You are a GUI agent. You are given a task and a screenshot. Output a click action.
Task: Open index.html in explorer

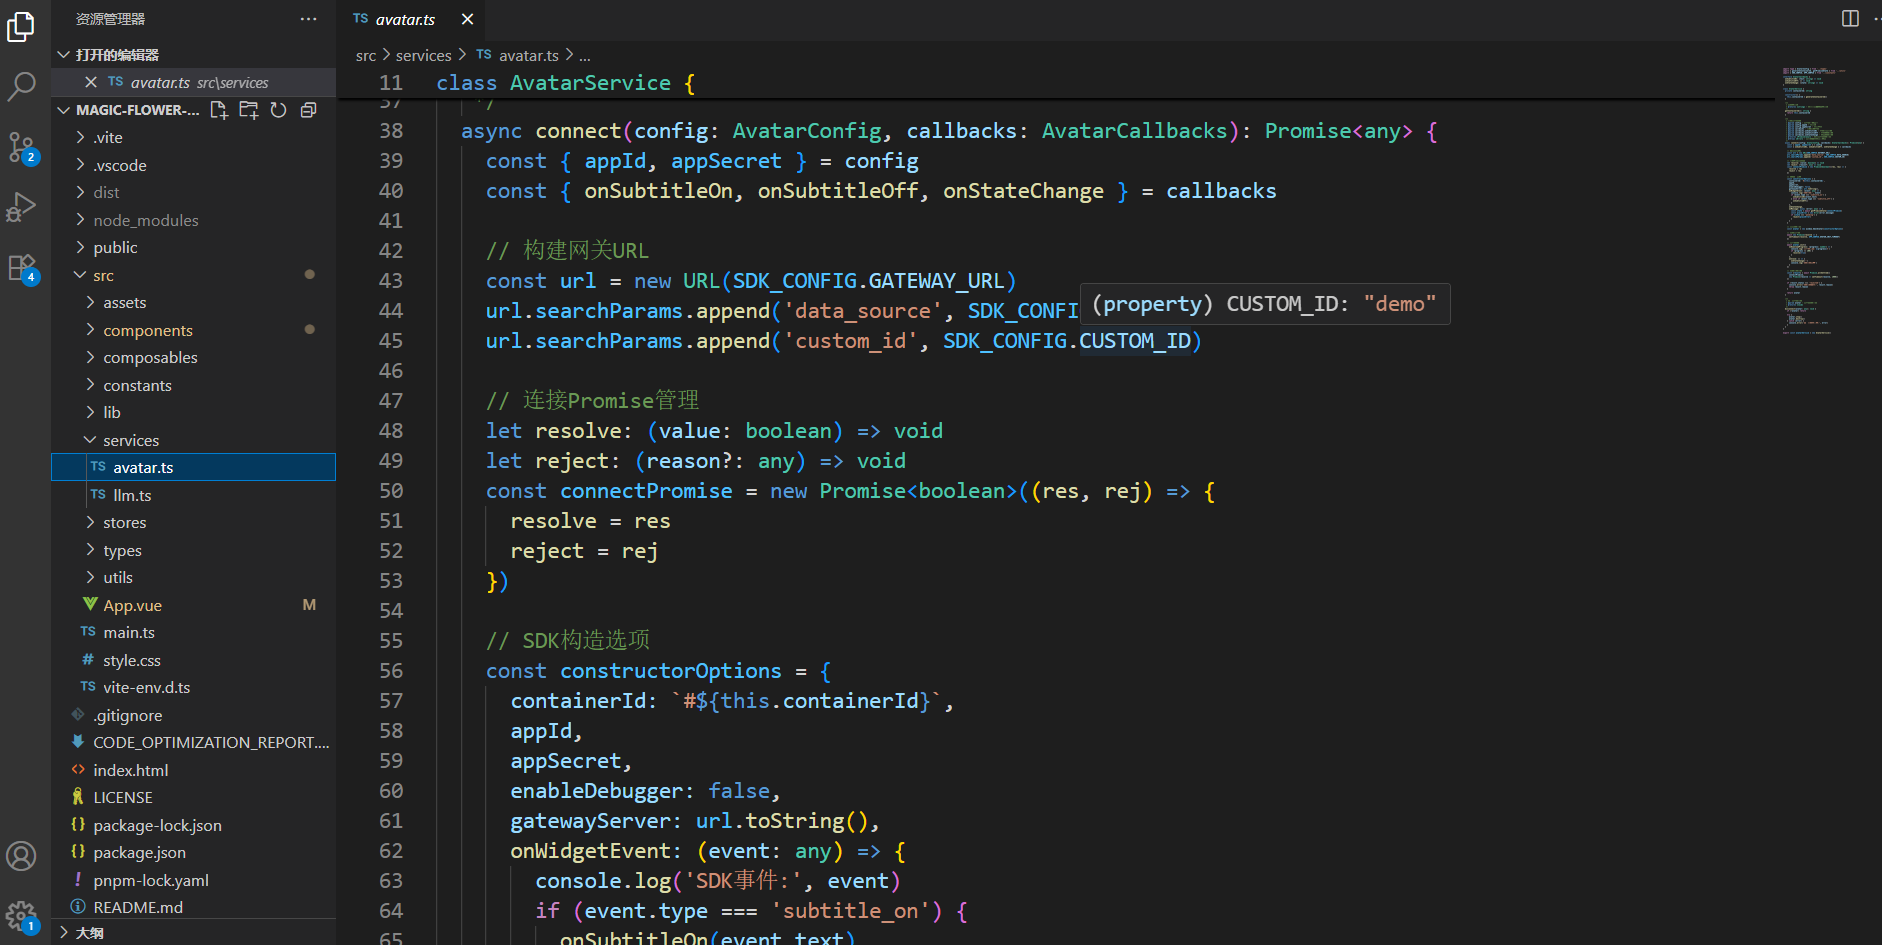tap(193, 770)
